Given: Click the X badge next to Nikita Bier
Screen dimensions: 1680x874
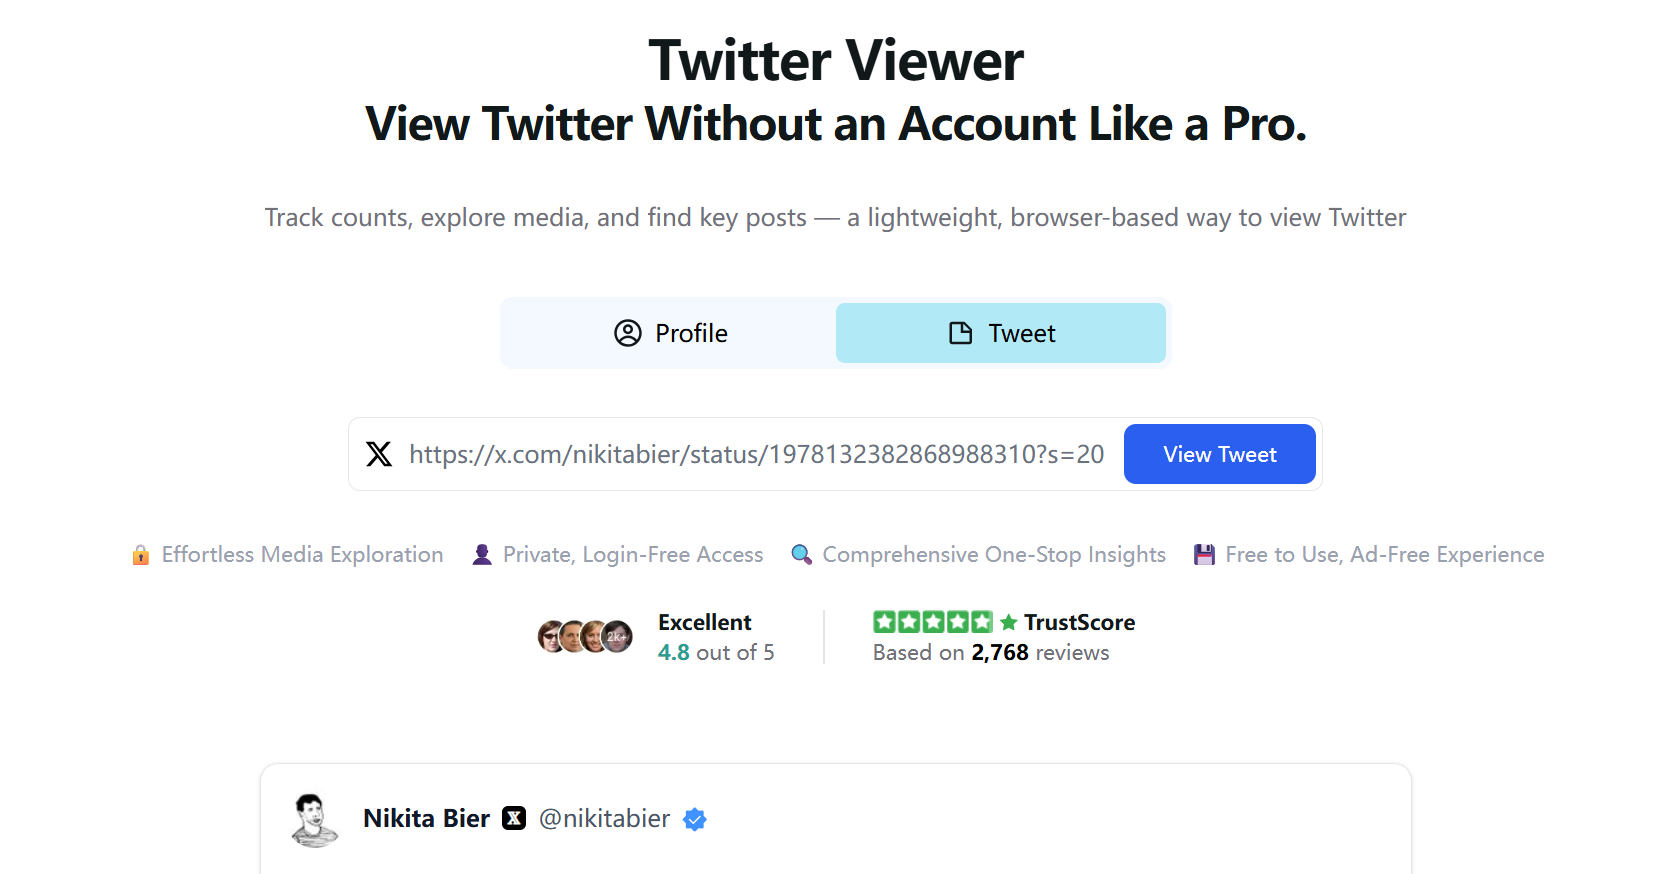Looking at the screenshot, I should [x=514, y=819].
